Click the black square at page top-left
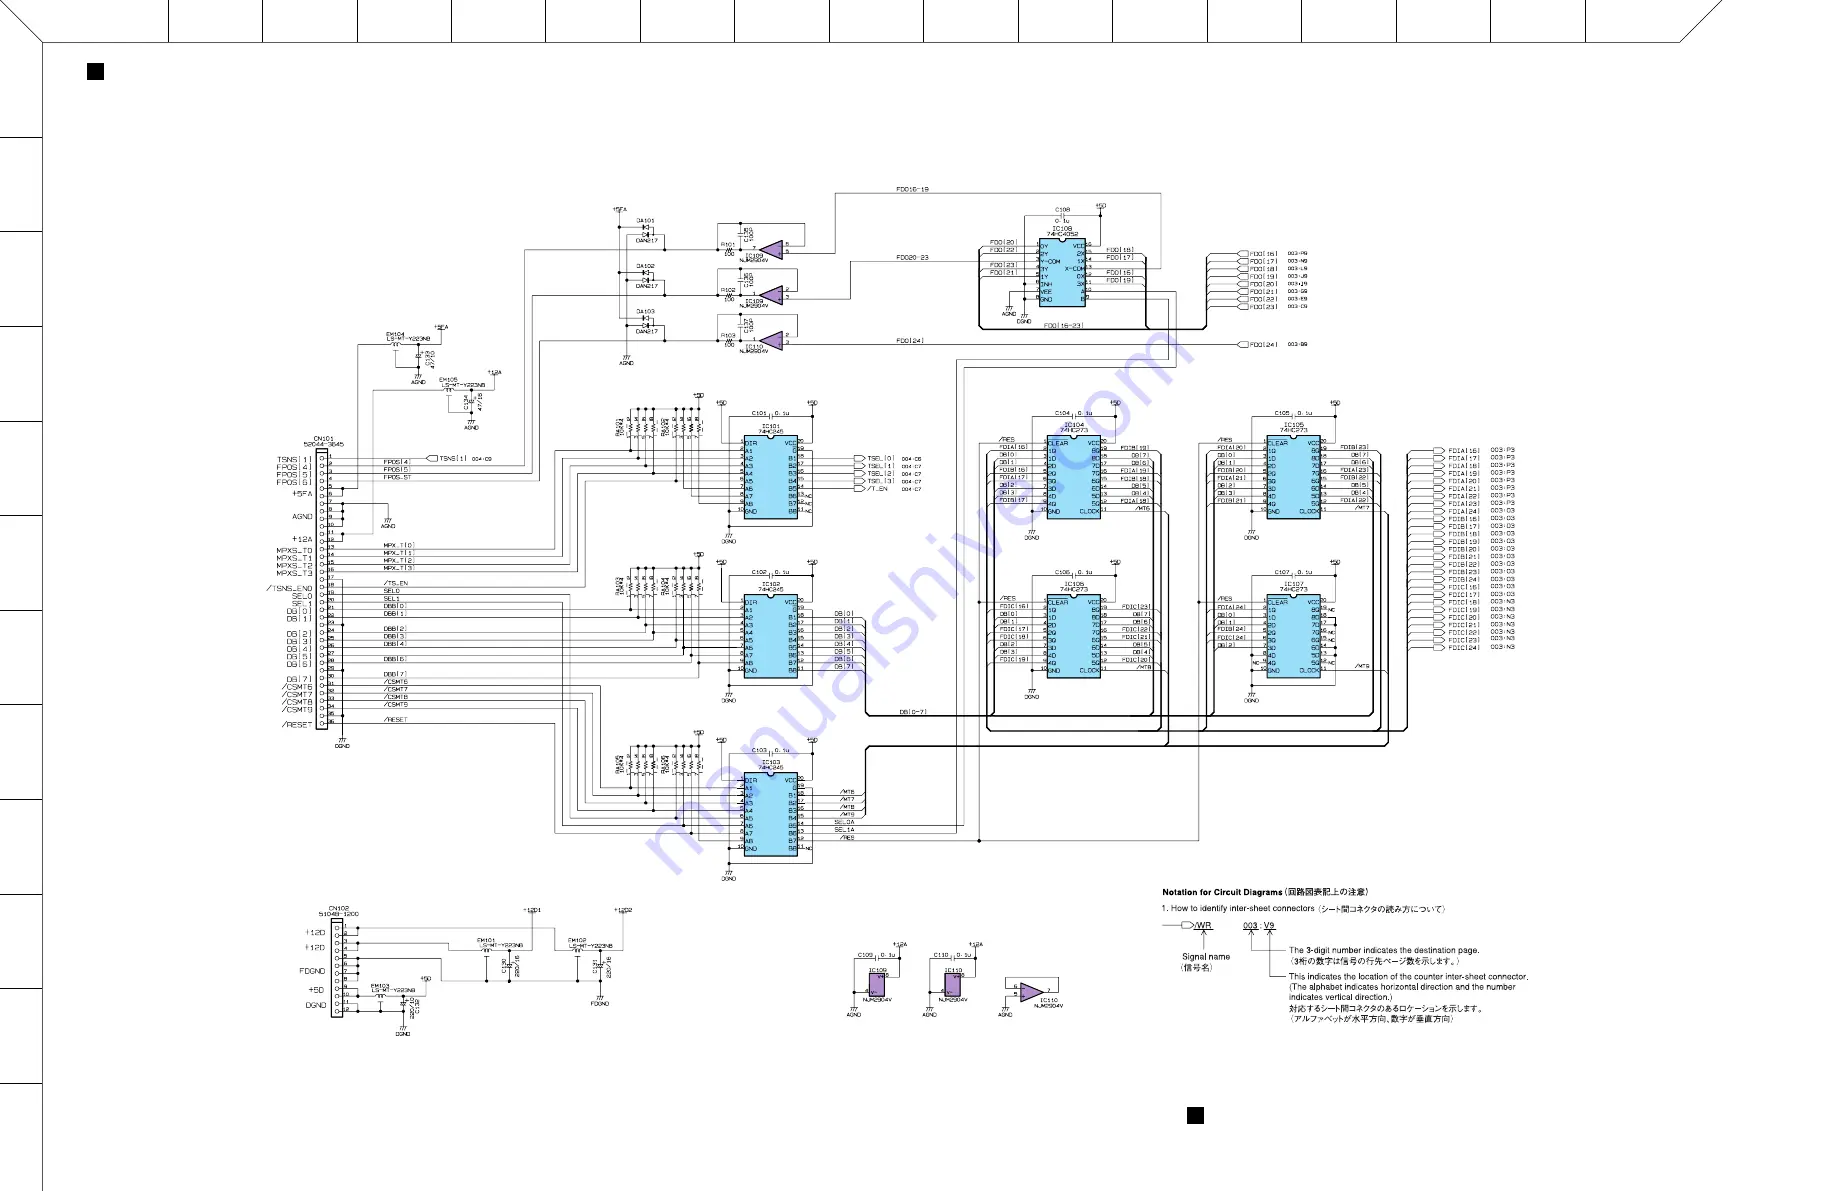The image size is (1829, 1191). click(96, 71)
